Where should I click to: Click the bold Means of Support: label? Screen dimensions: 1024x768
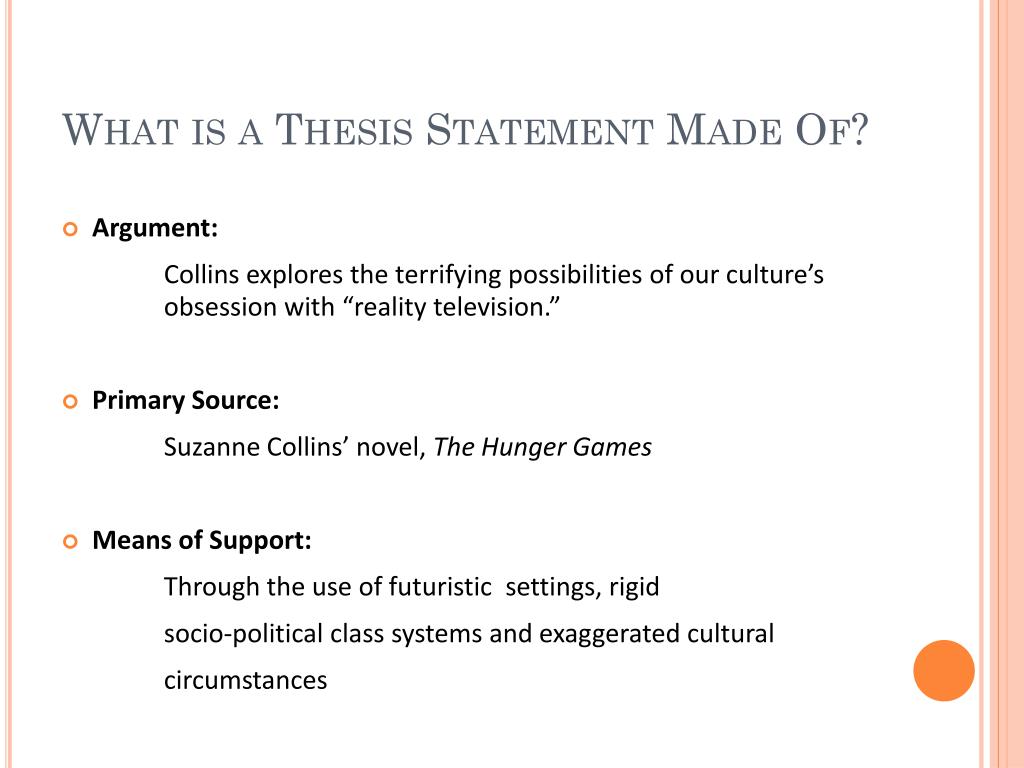click(202, 541)
